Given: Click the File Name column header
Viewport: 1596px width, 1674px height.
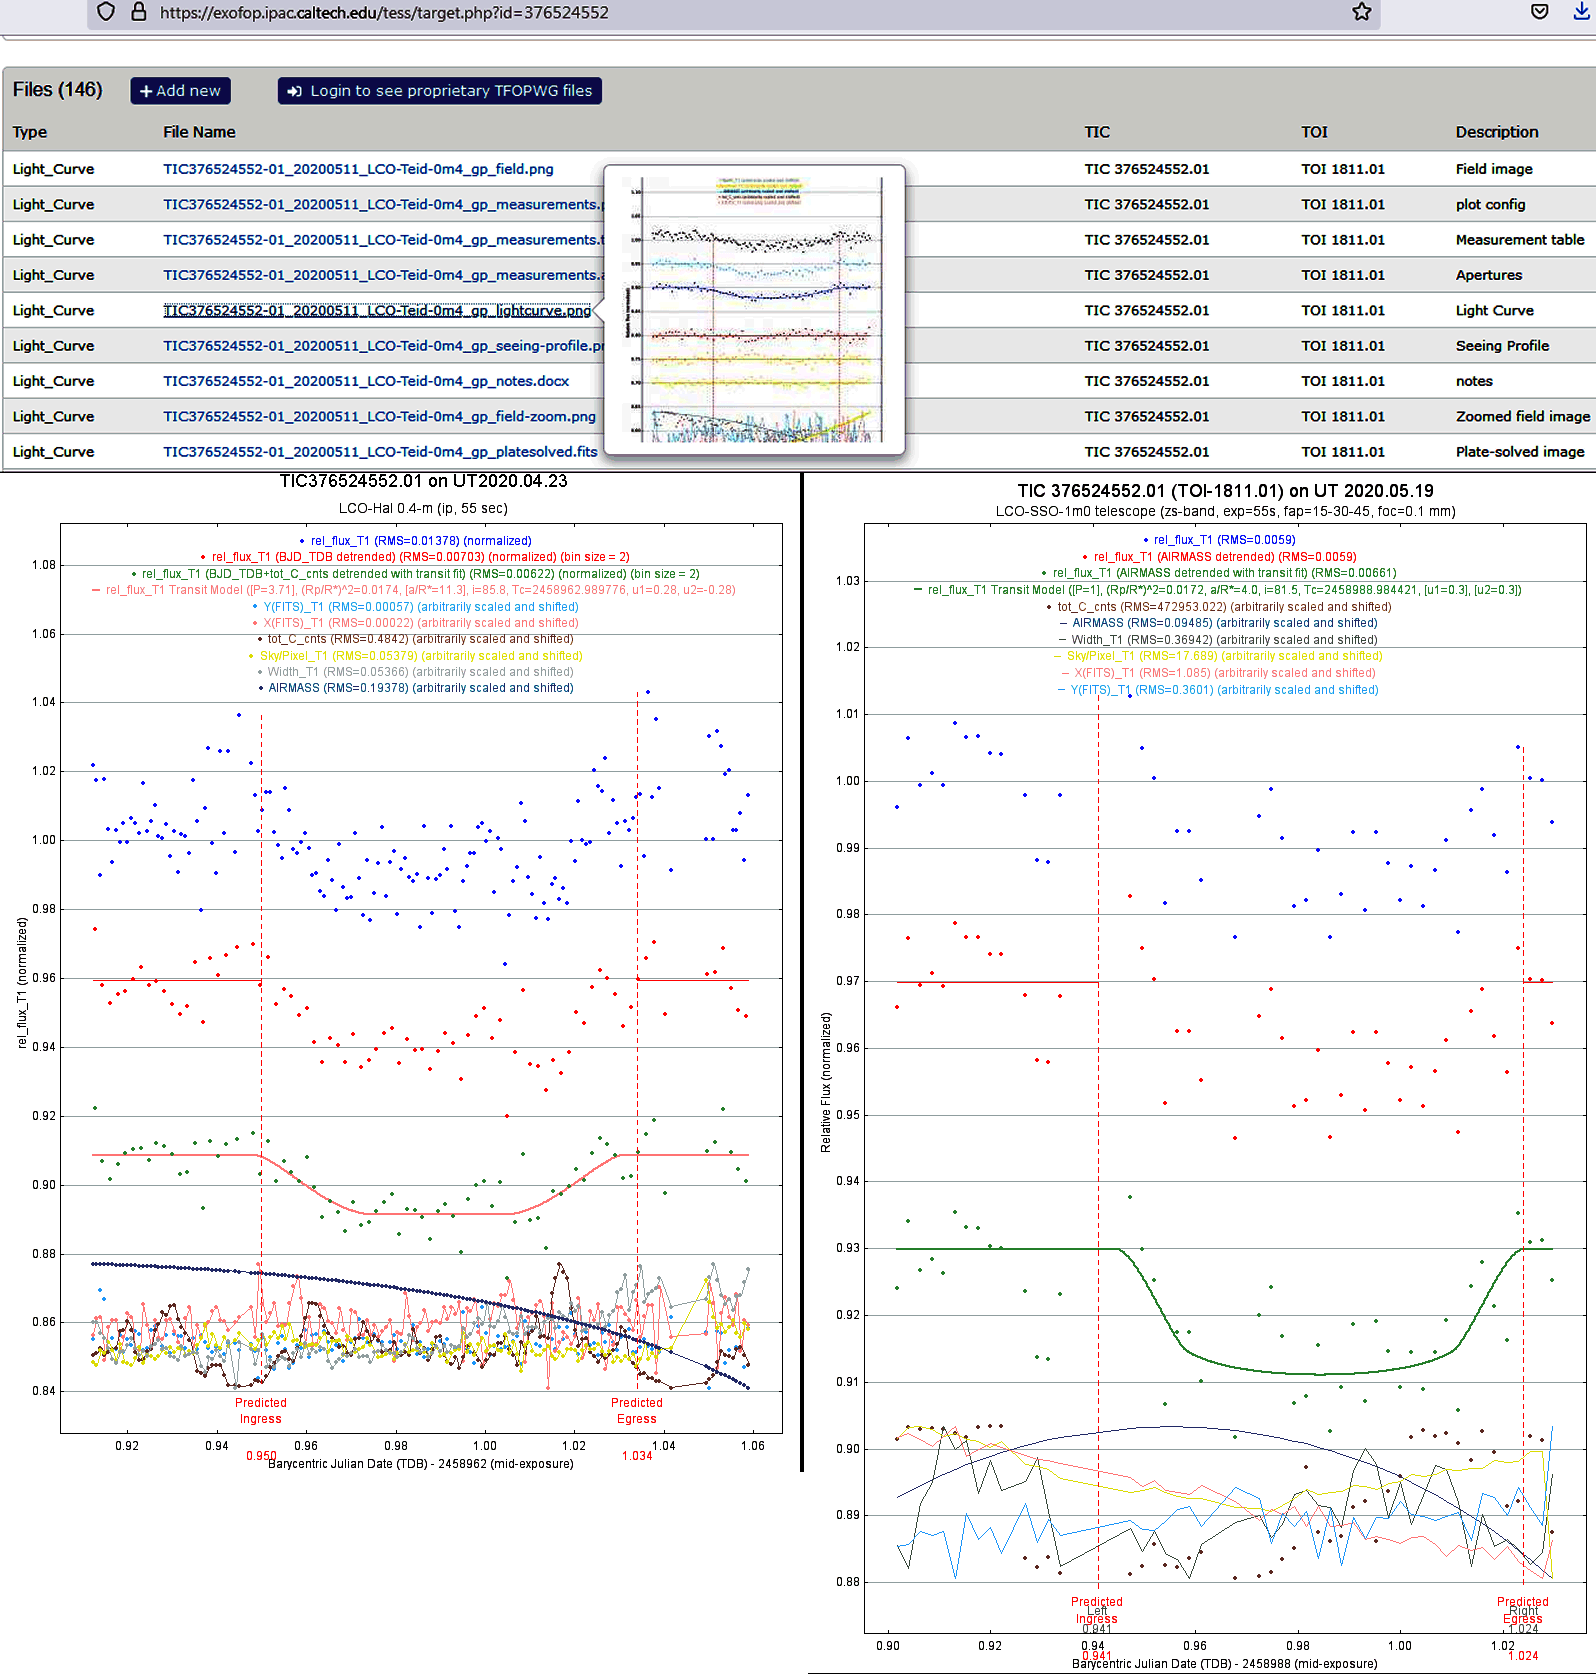Looking at the screenshot, I should click(x=199, y=132).
